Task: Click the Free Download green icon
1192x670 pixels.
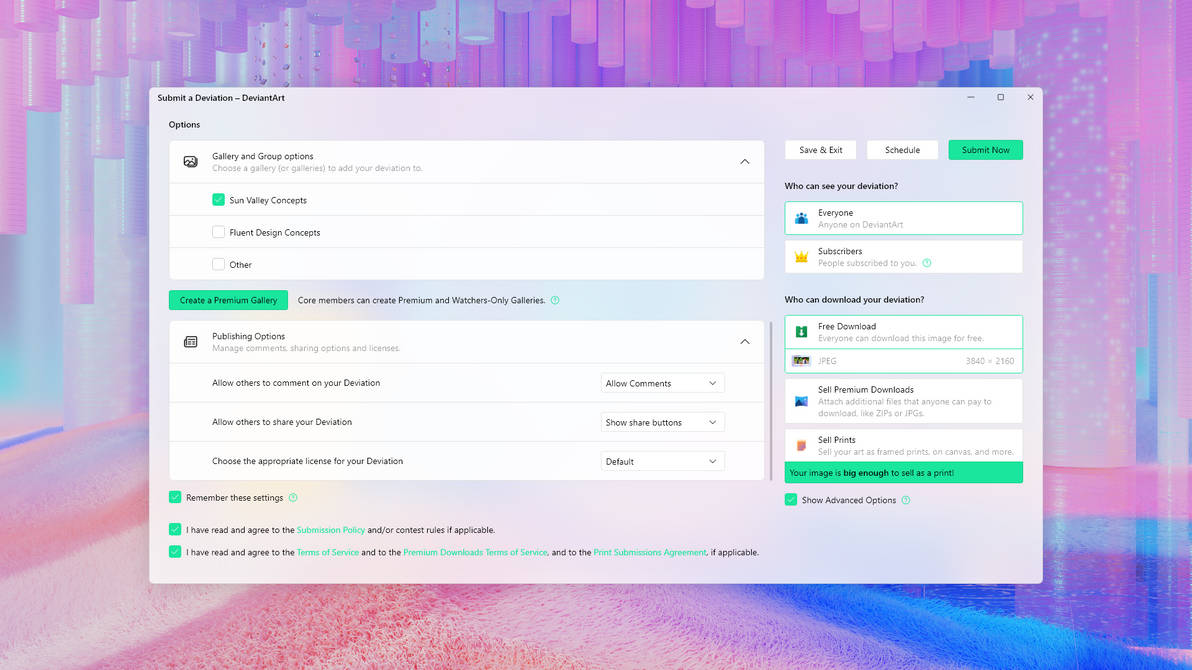Action: (801, 332)
